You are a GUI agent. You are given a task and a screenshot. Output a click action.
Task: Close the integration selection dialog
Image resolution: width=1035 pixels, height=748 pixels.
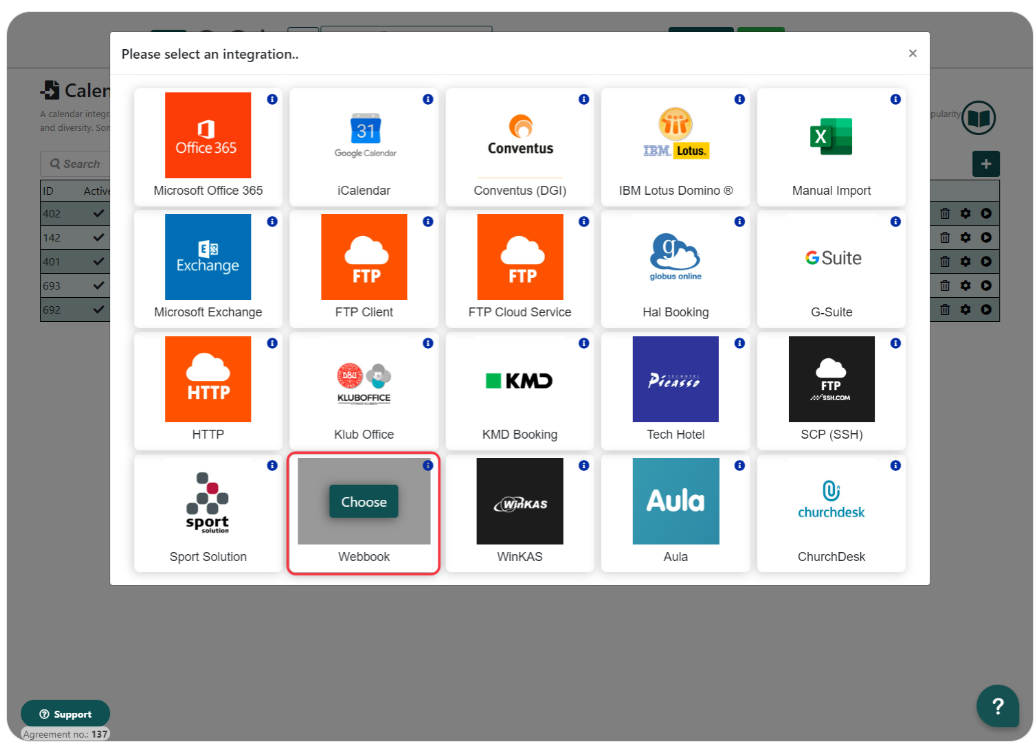pos(912,53)
